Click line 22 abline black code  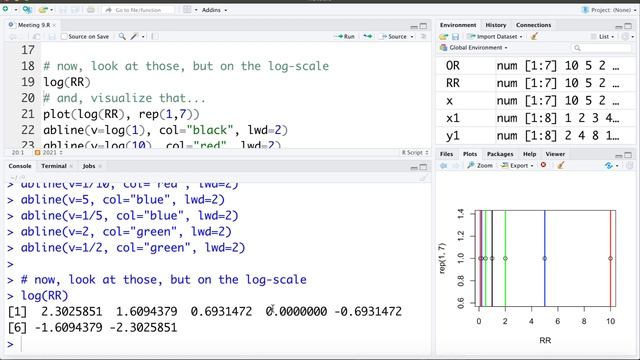tap(165, 130)
